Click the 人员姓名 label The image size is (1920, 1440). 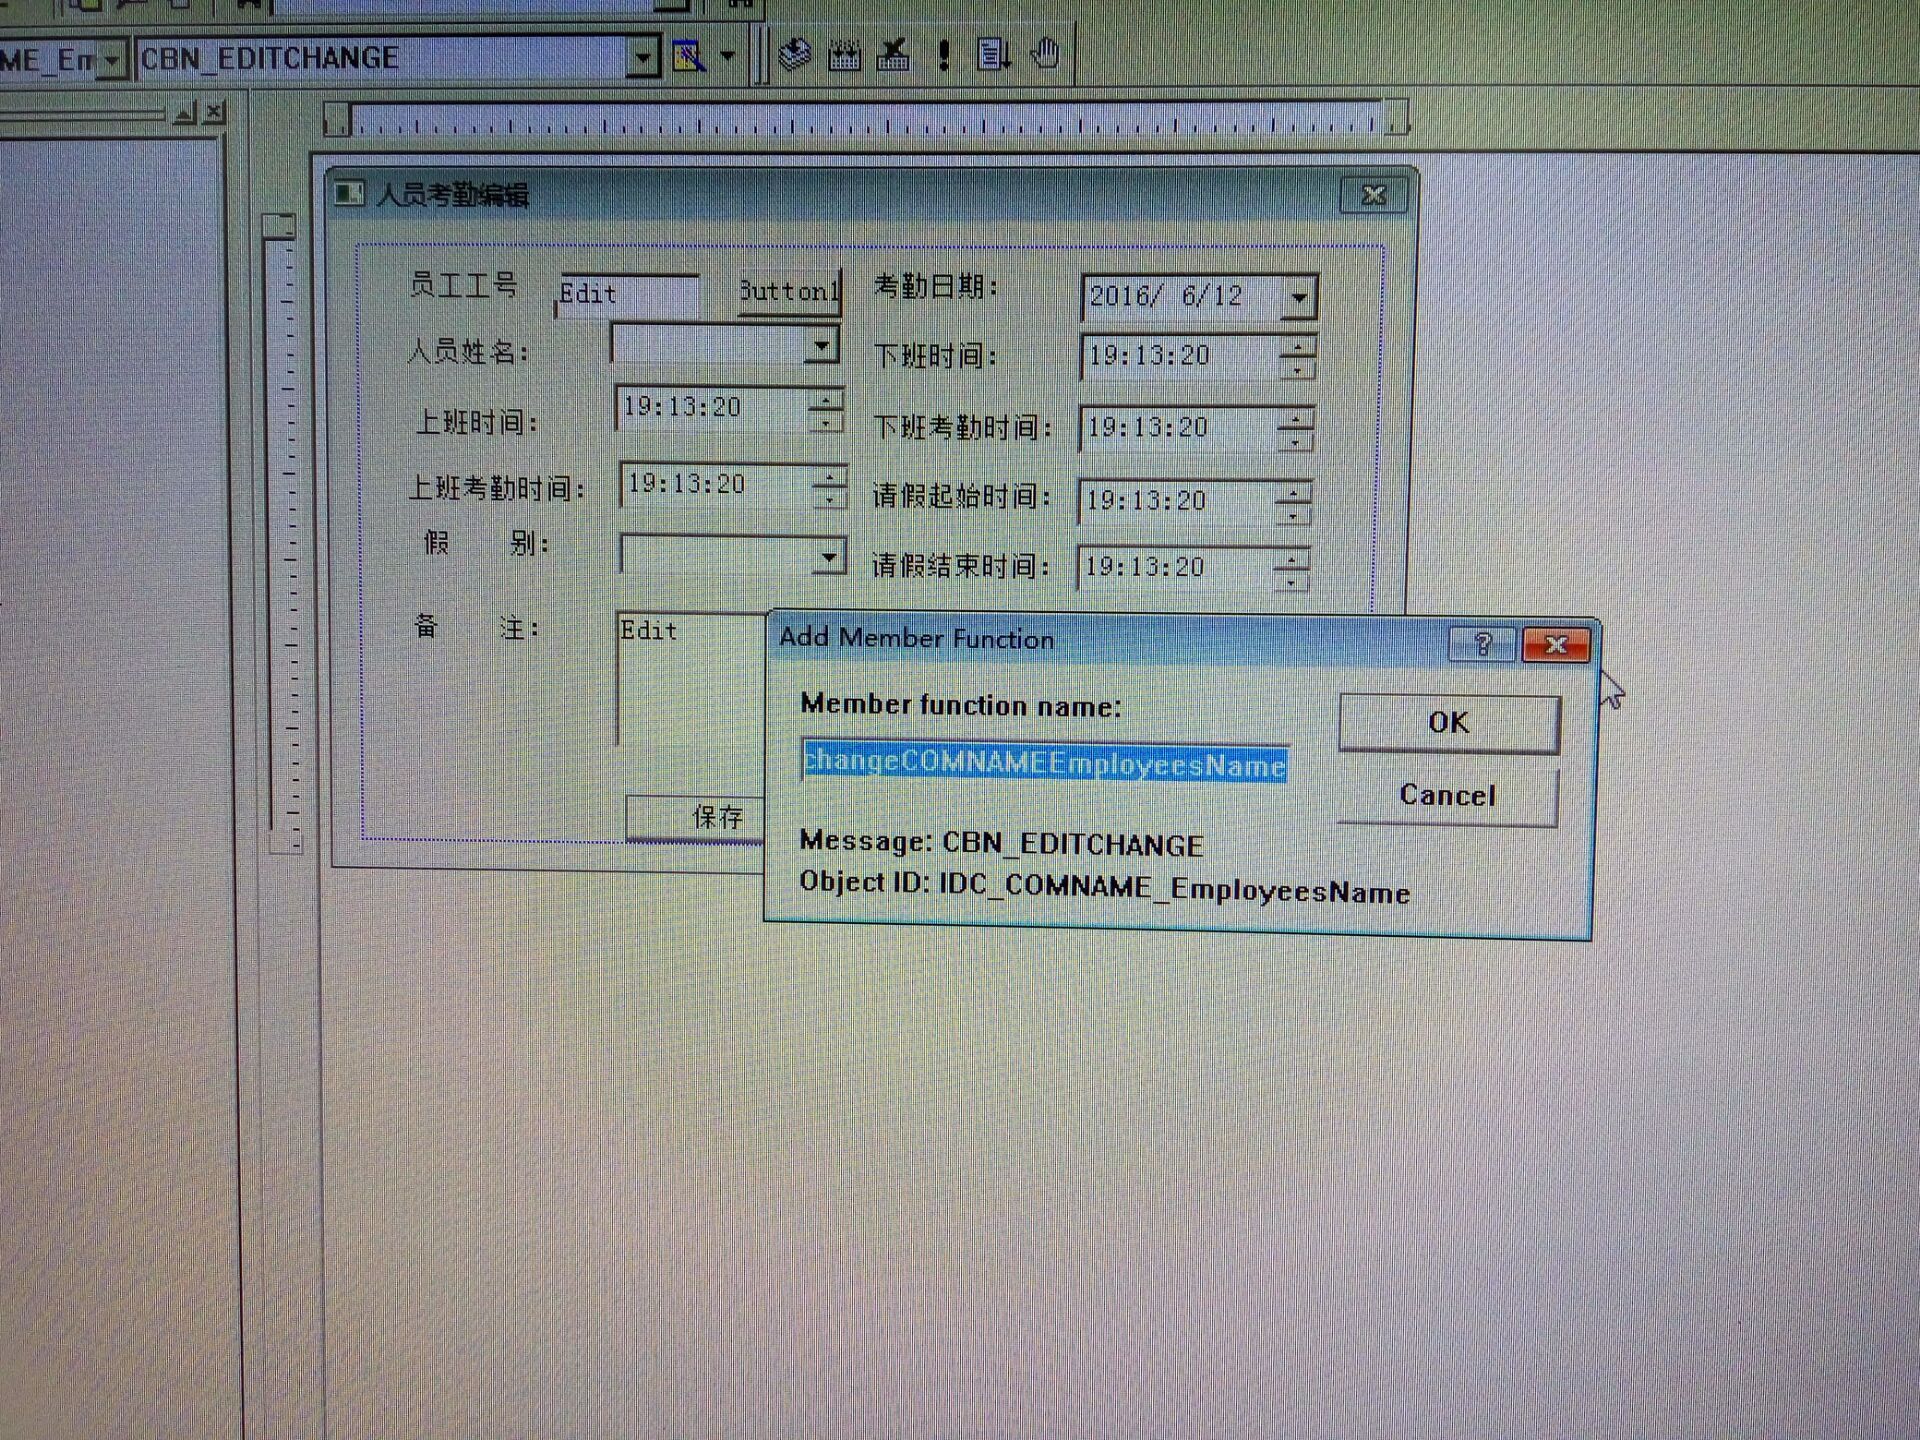coord(468,352)
